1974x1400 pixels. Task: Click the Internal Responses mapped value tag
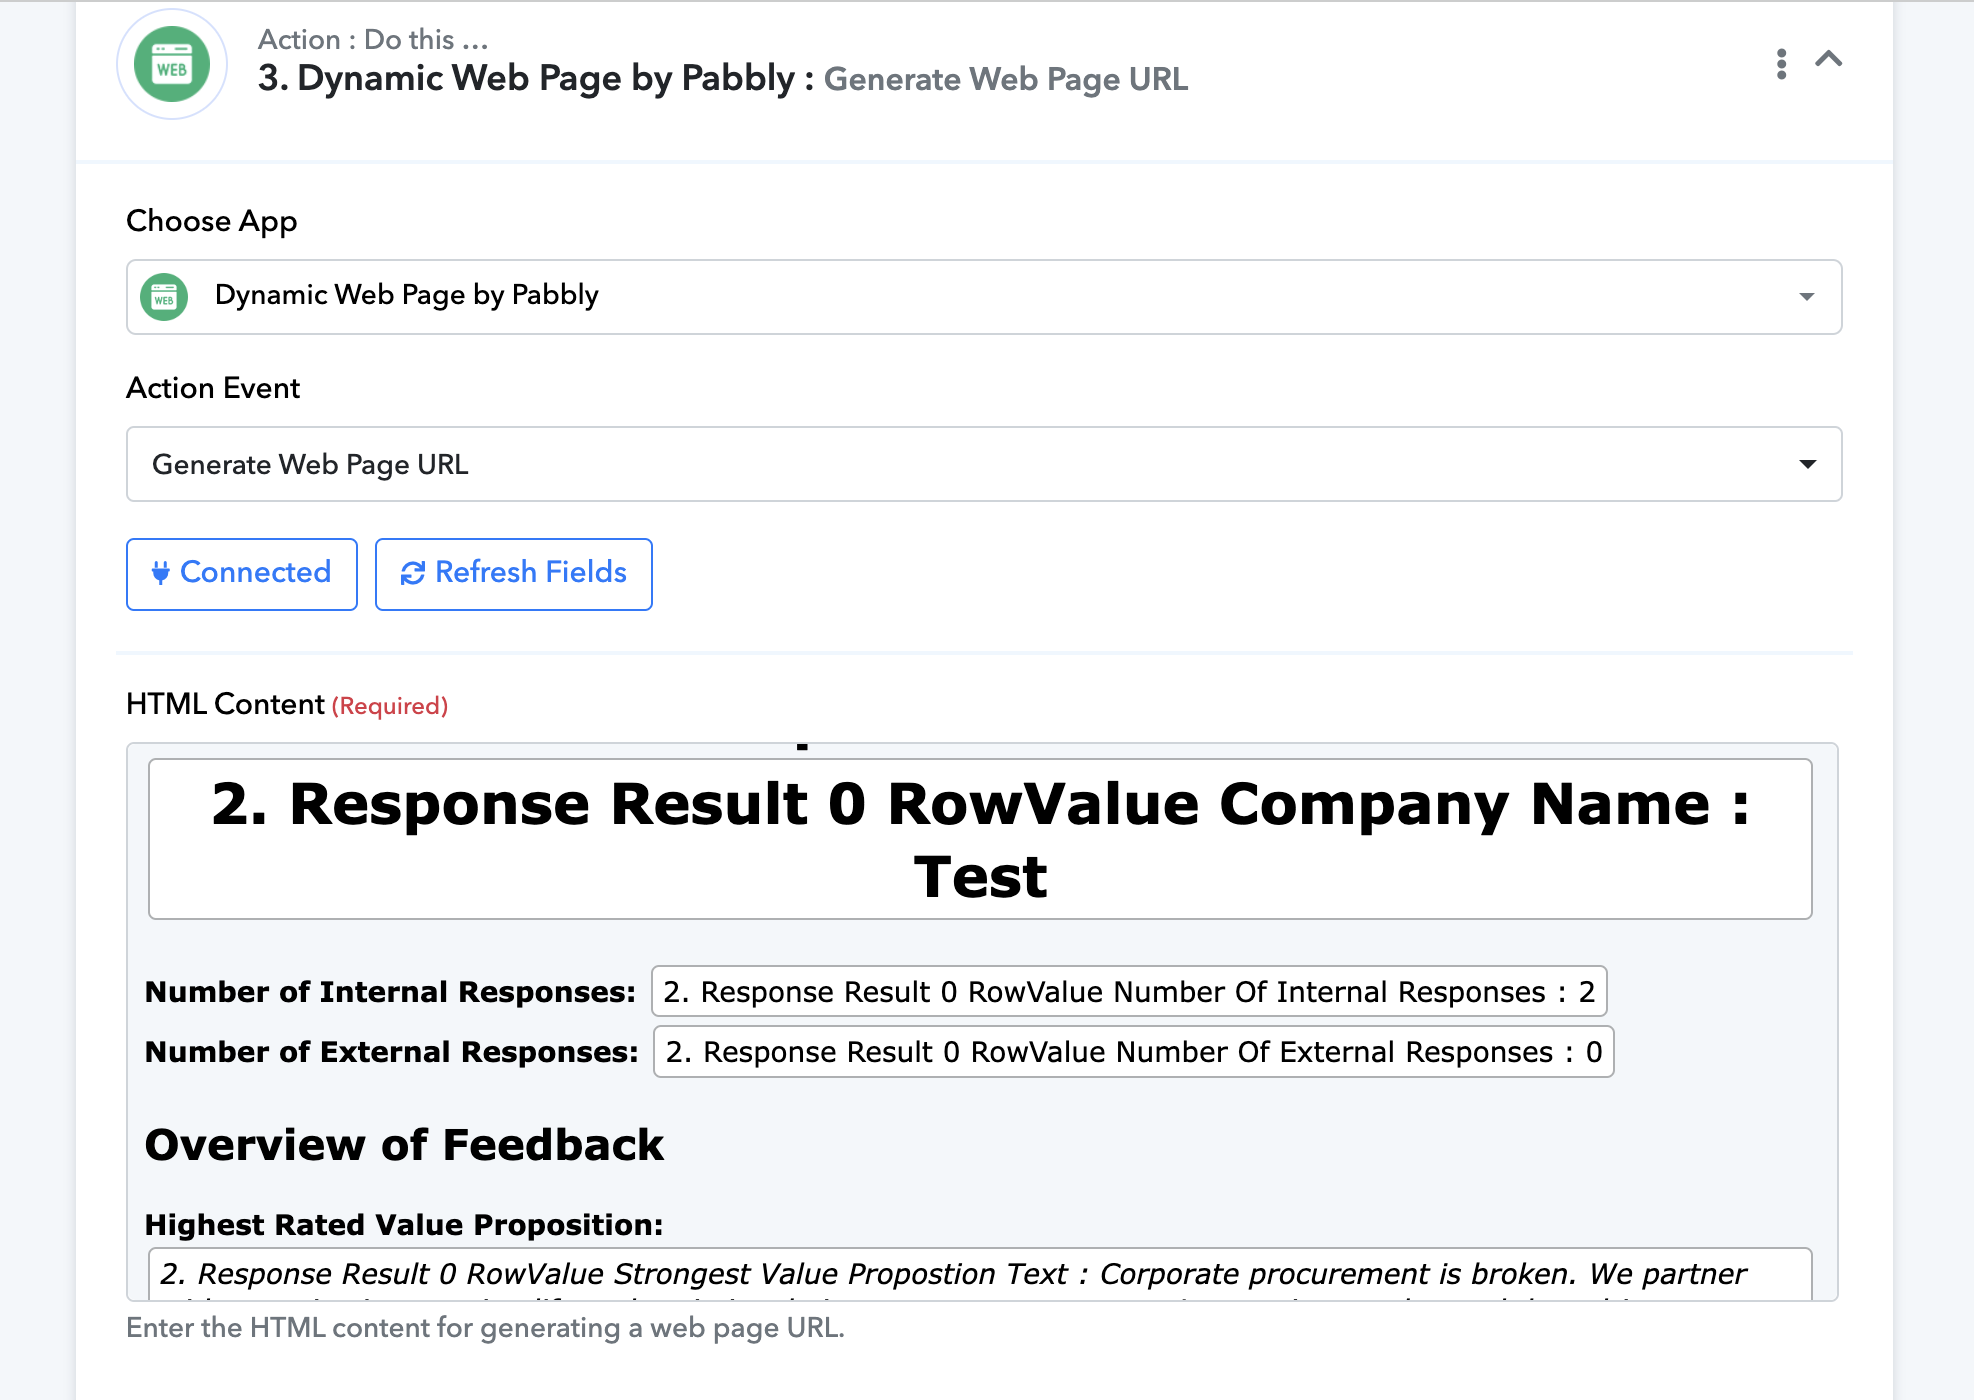[1128, 991]
